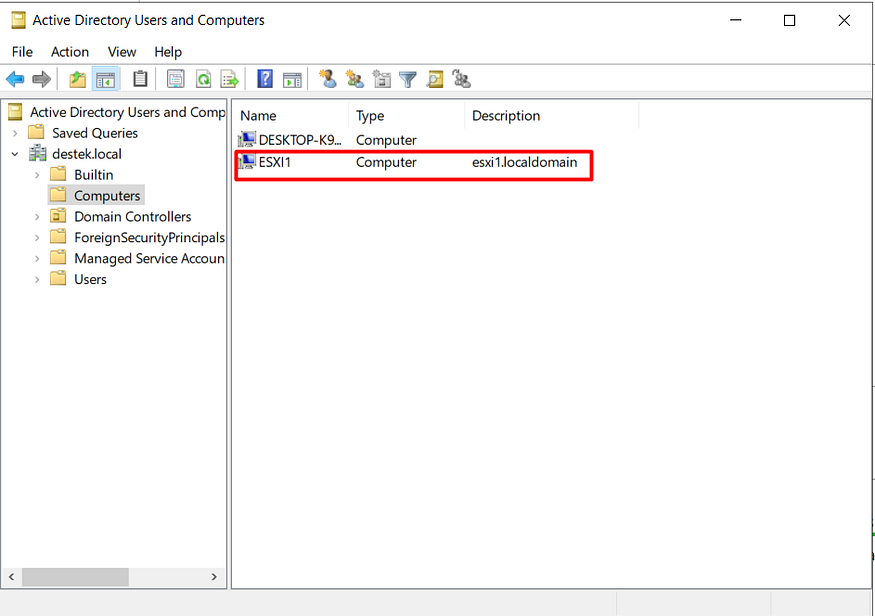875x616 pixels.
Task: Open Help using blue question mark icon
Action: tap(265, 79)
